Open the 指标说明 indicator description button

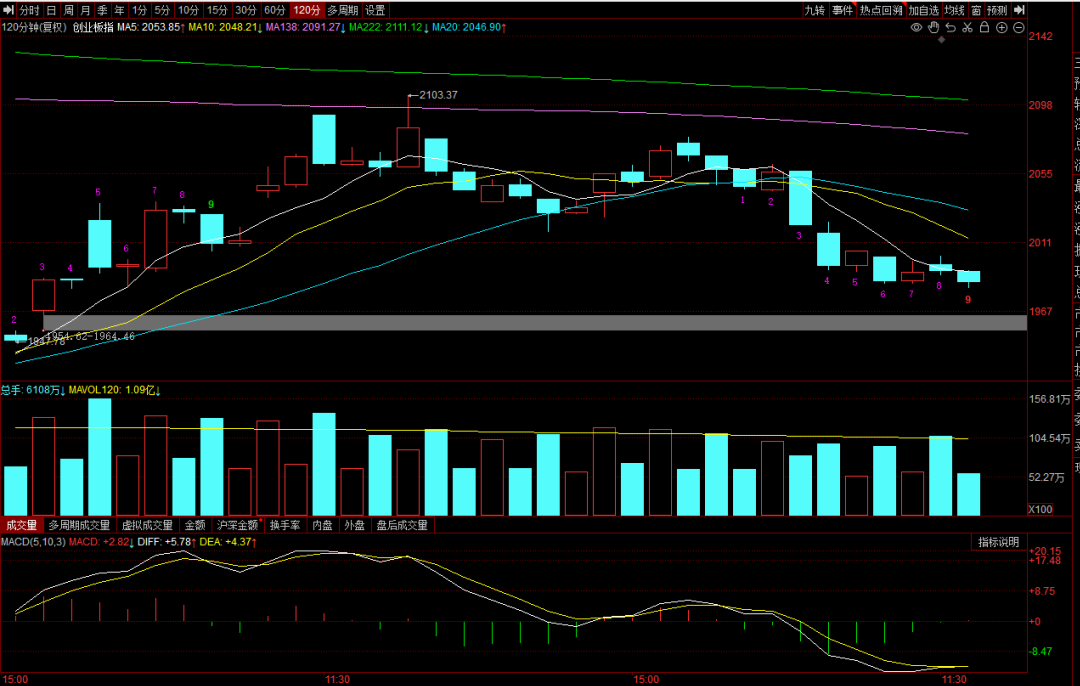pos(999,542)
